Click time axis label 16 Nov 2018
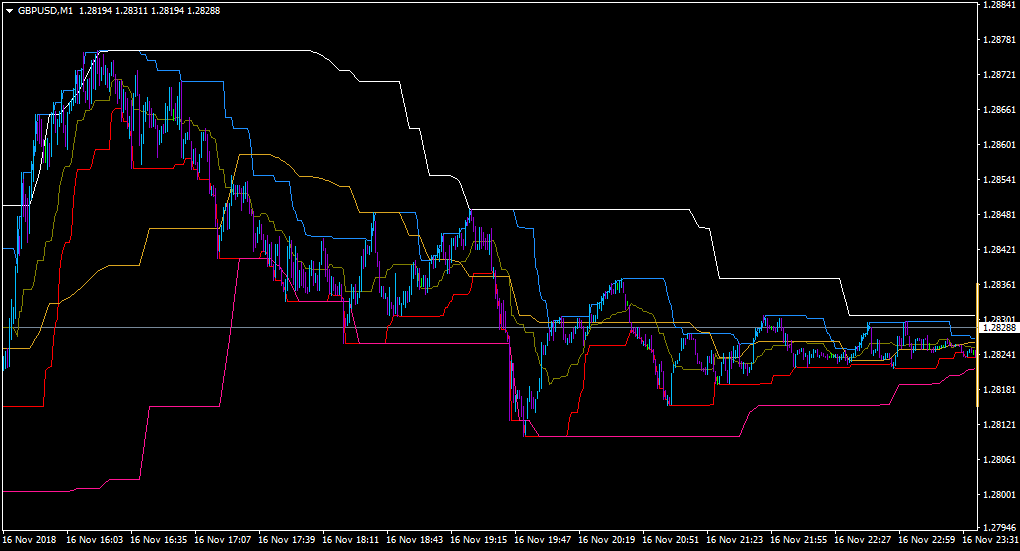The height and width of the screenshot is (551, 1020). [x=29, y=539]
